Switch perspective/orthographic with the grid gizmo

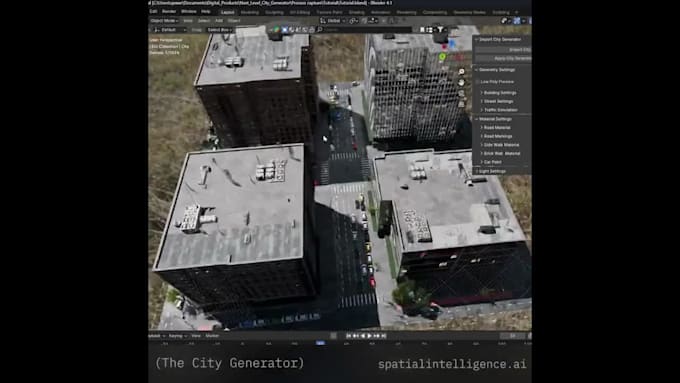click(x=461, y=104)
